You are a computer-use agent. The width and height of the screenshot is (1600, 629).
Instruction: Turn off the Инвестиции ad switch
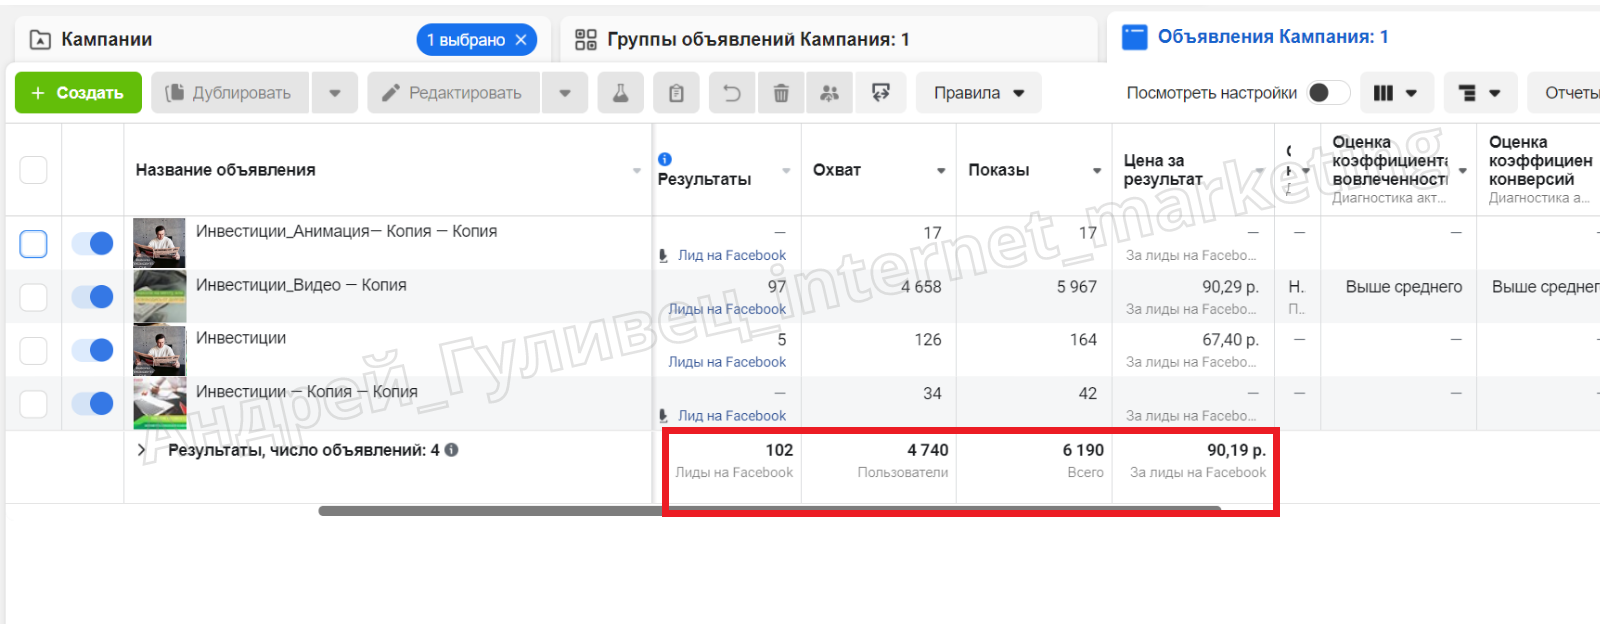click(x=93, y=350)
